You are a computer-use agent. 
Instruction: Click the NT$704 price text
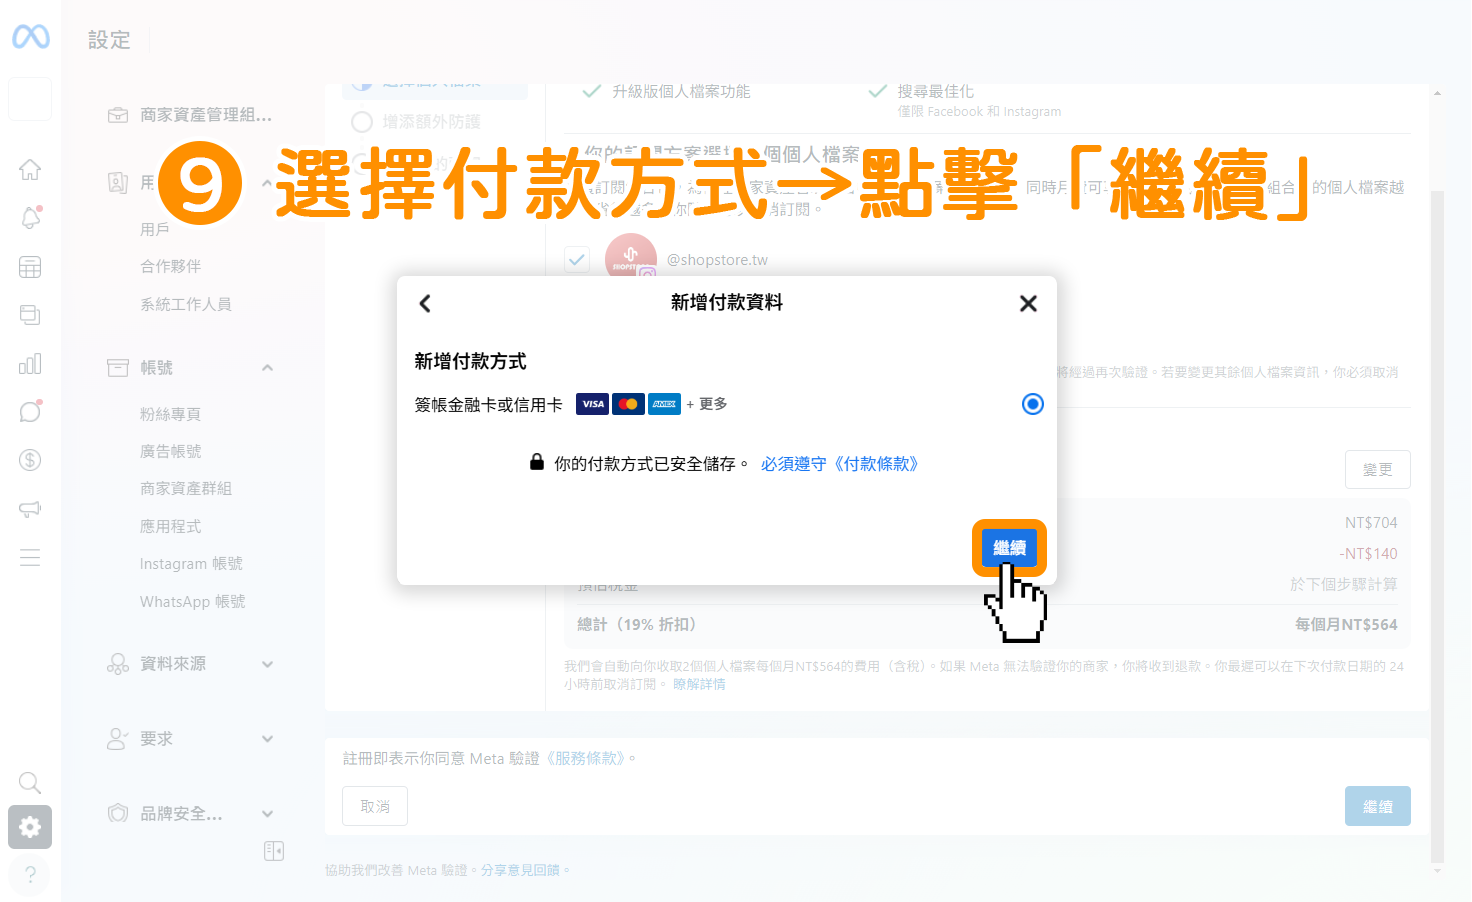[1371, 523]
